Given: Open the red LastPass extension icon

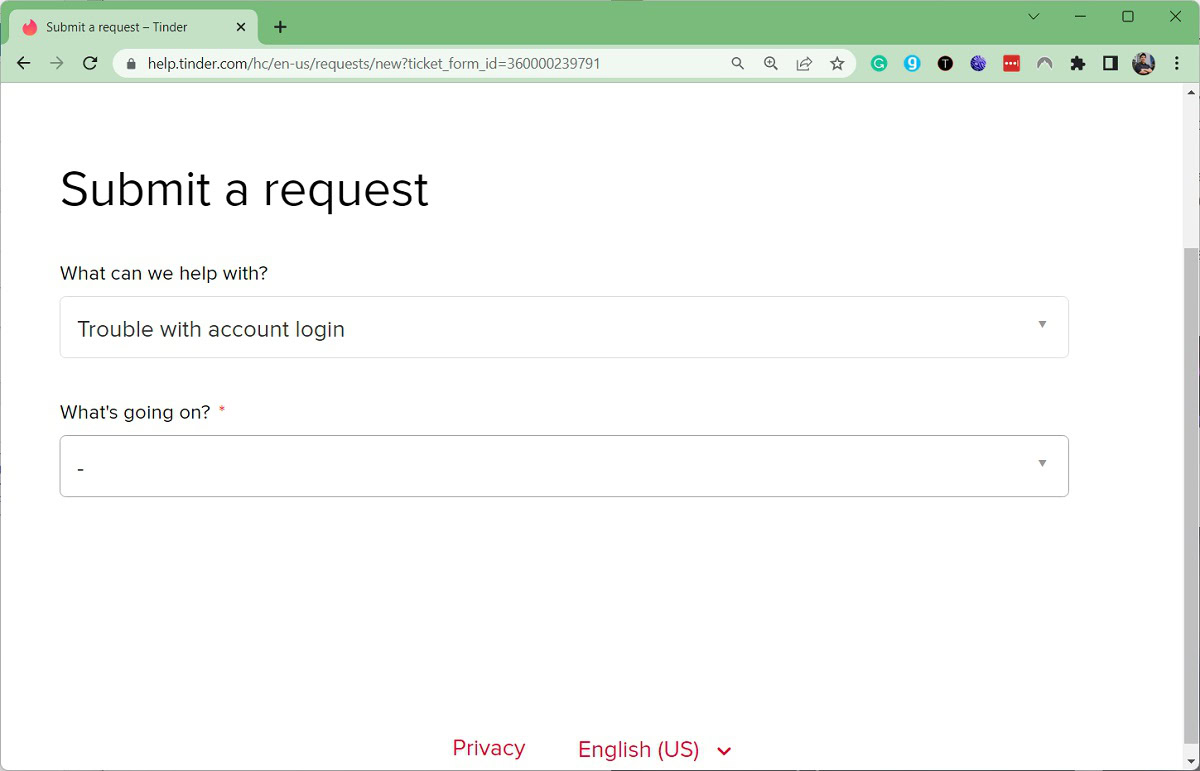Looking at the screenshot, I should point(1011,63).
